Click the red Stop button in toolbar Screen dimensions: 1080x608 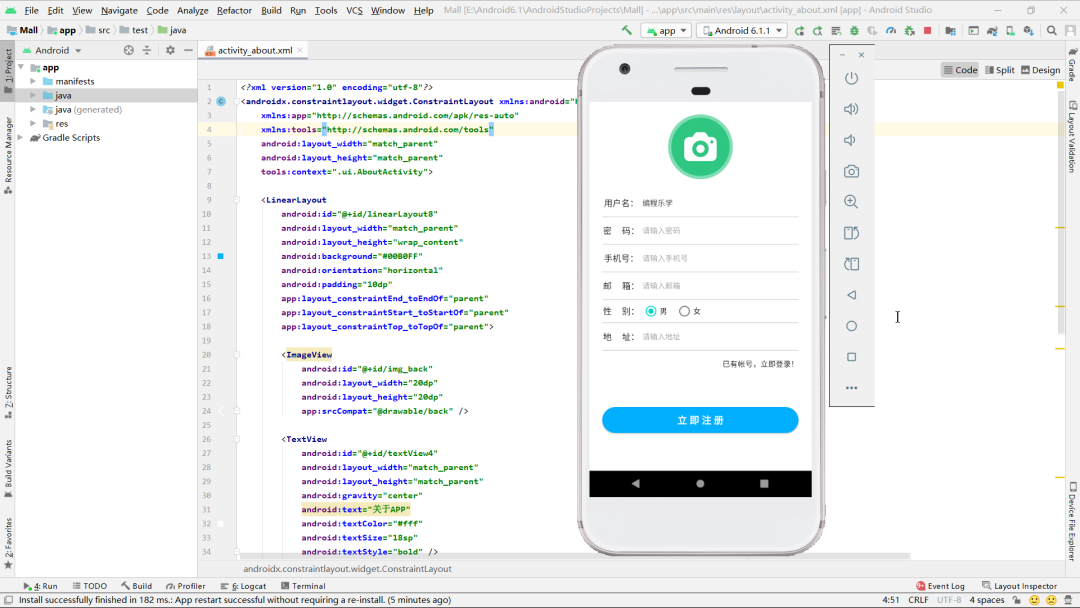tap(927, 30)
